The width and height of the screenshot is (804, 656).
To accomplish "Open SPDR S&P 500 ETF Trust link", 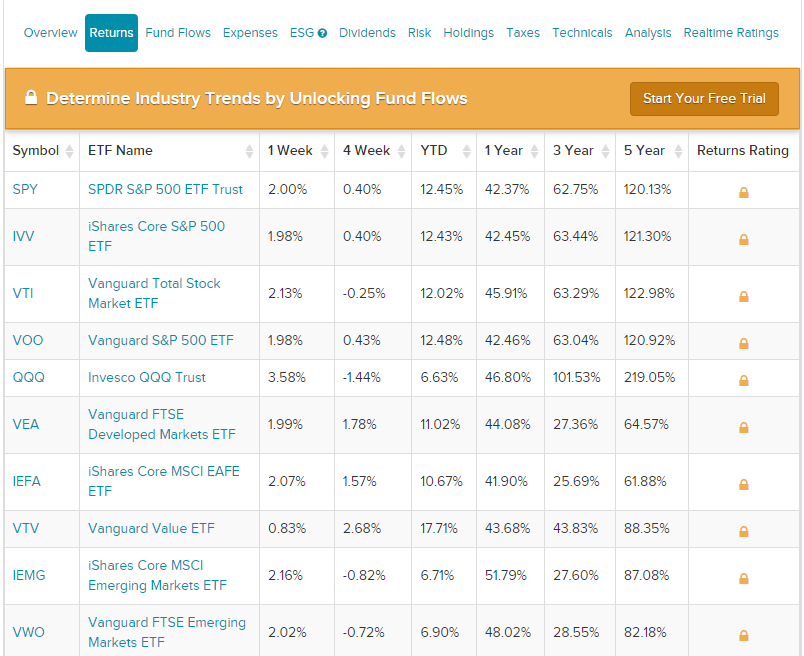I will pyautogui.click(x=165, y=189).
